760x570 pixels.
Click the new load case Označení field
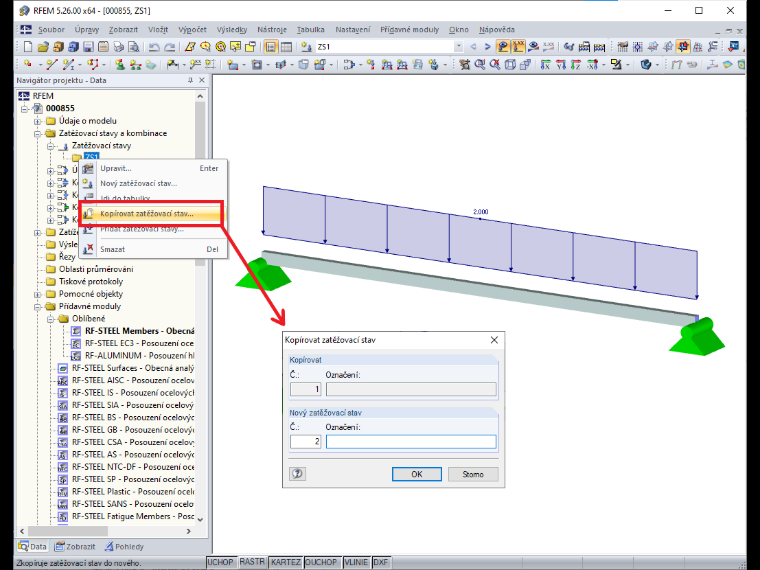pyautogui.click(x=411, y=442)
